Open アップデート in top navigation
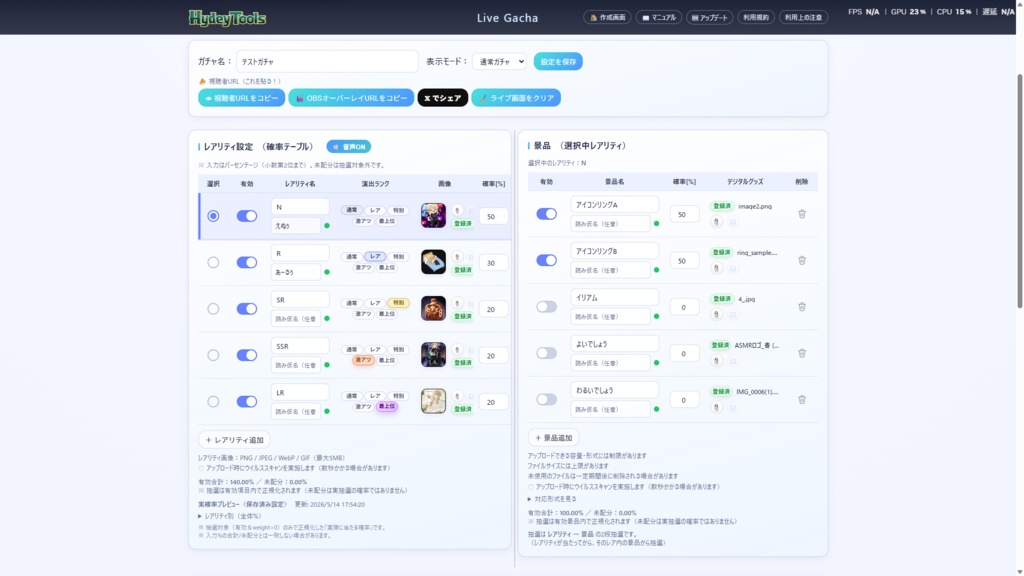 709,18
